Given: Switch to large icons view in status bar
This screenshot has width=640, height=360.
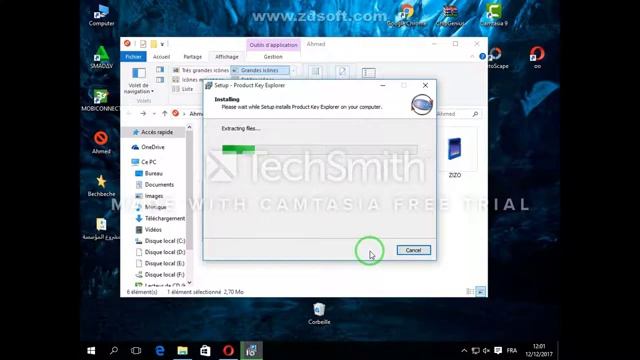Looking at the screenshot, I should 481,291.
